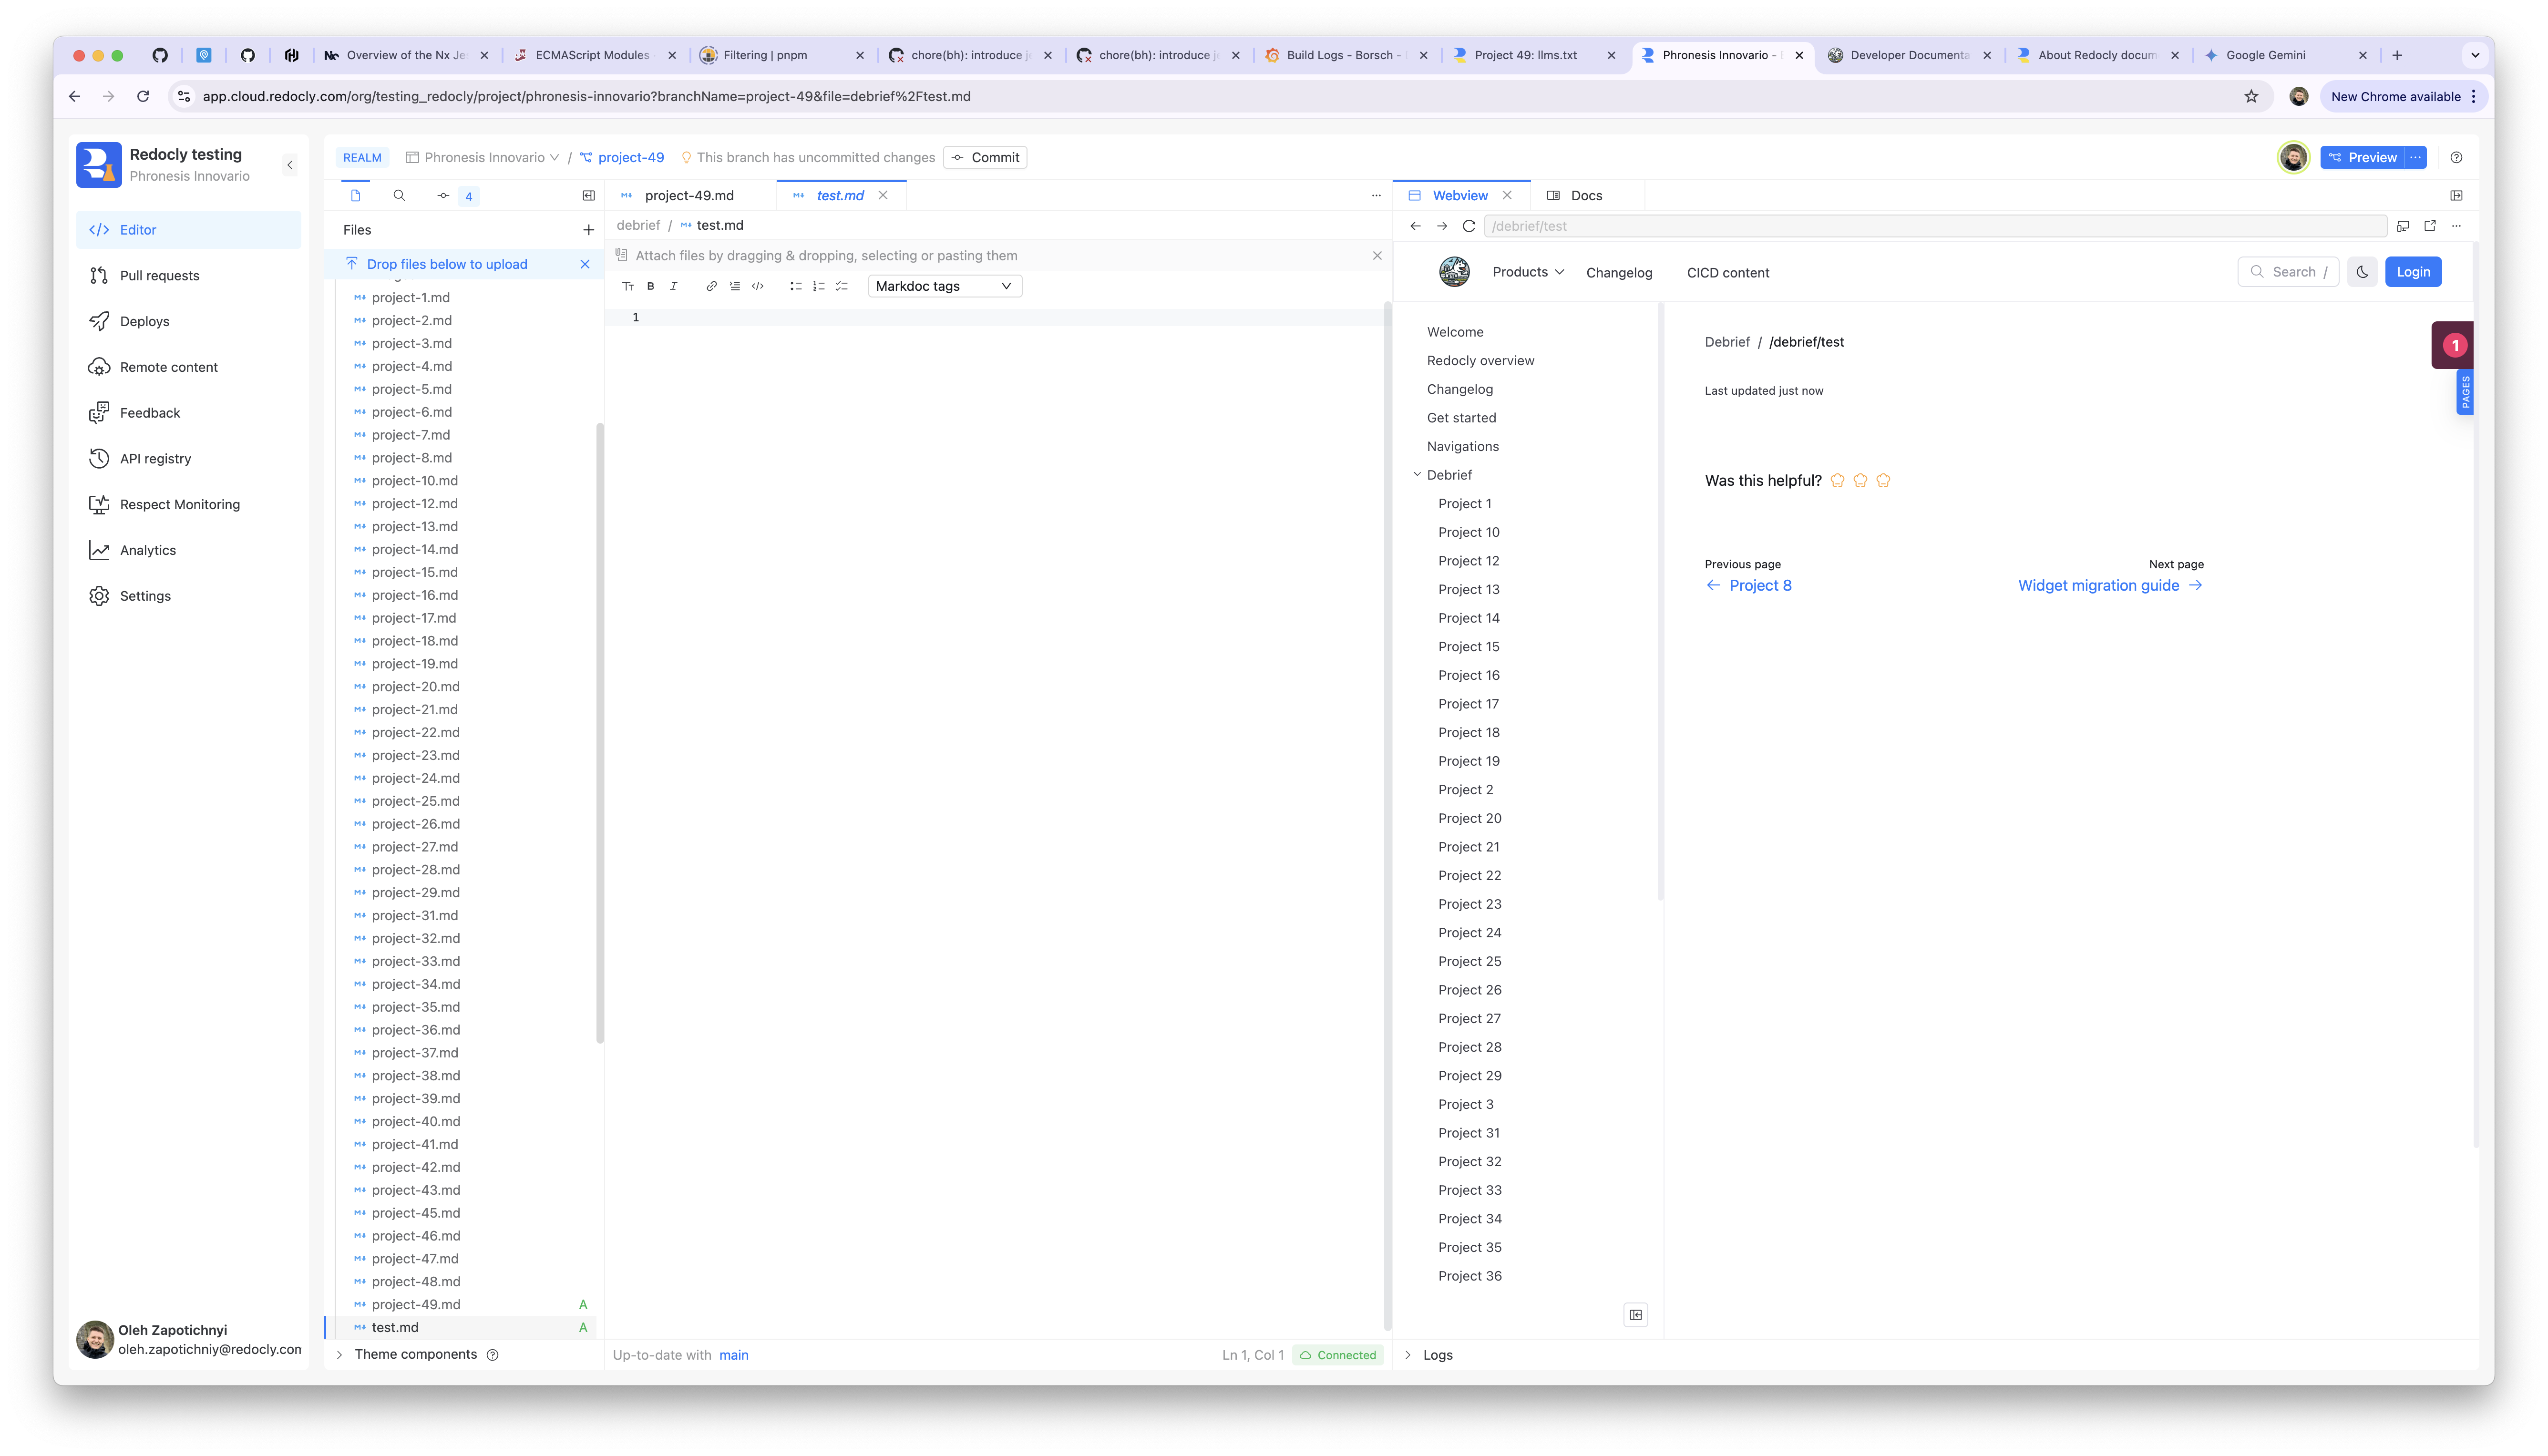Select project-49.md in the file list

[x=466, y=1305]
